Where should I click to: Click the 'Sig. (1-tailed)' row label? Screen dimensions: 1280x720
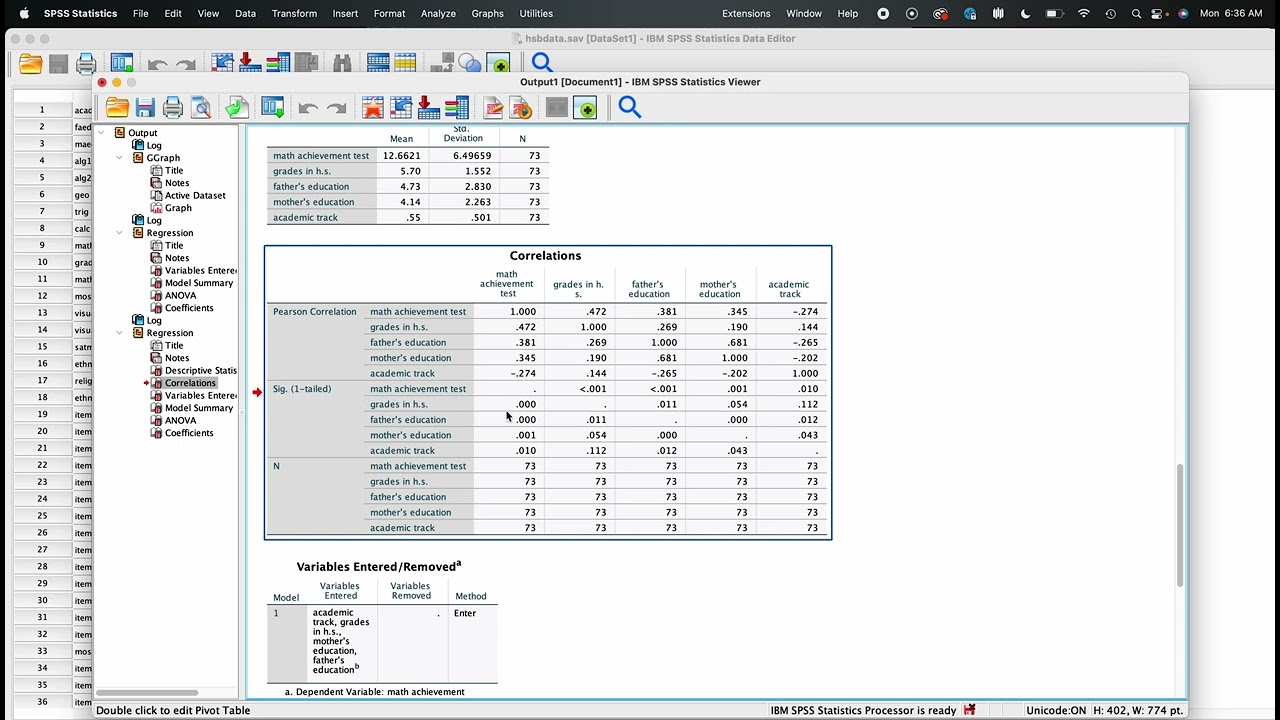point(302,389)
